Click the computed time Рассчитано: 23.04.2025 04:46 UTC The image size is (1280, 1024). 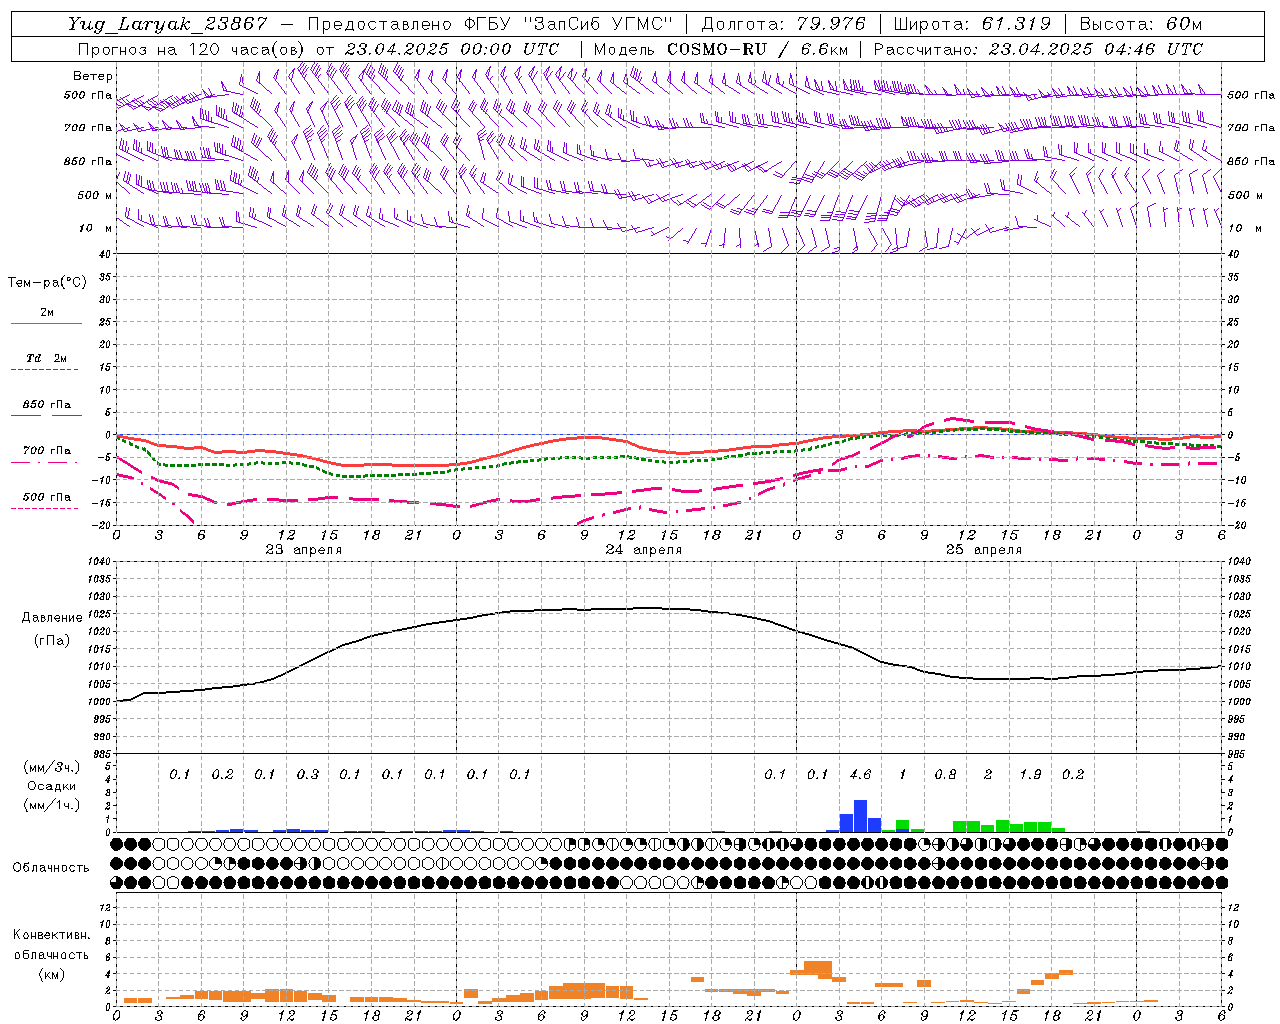pyautogui.click(x=1038, y=49)
